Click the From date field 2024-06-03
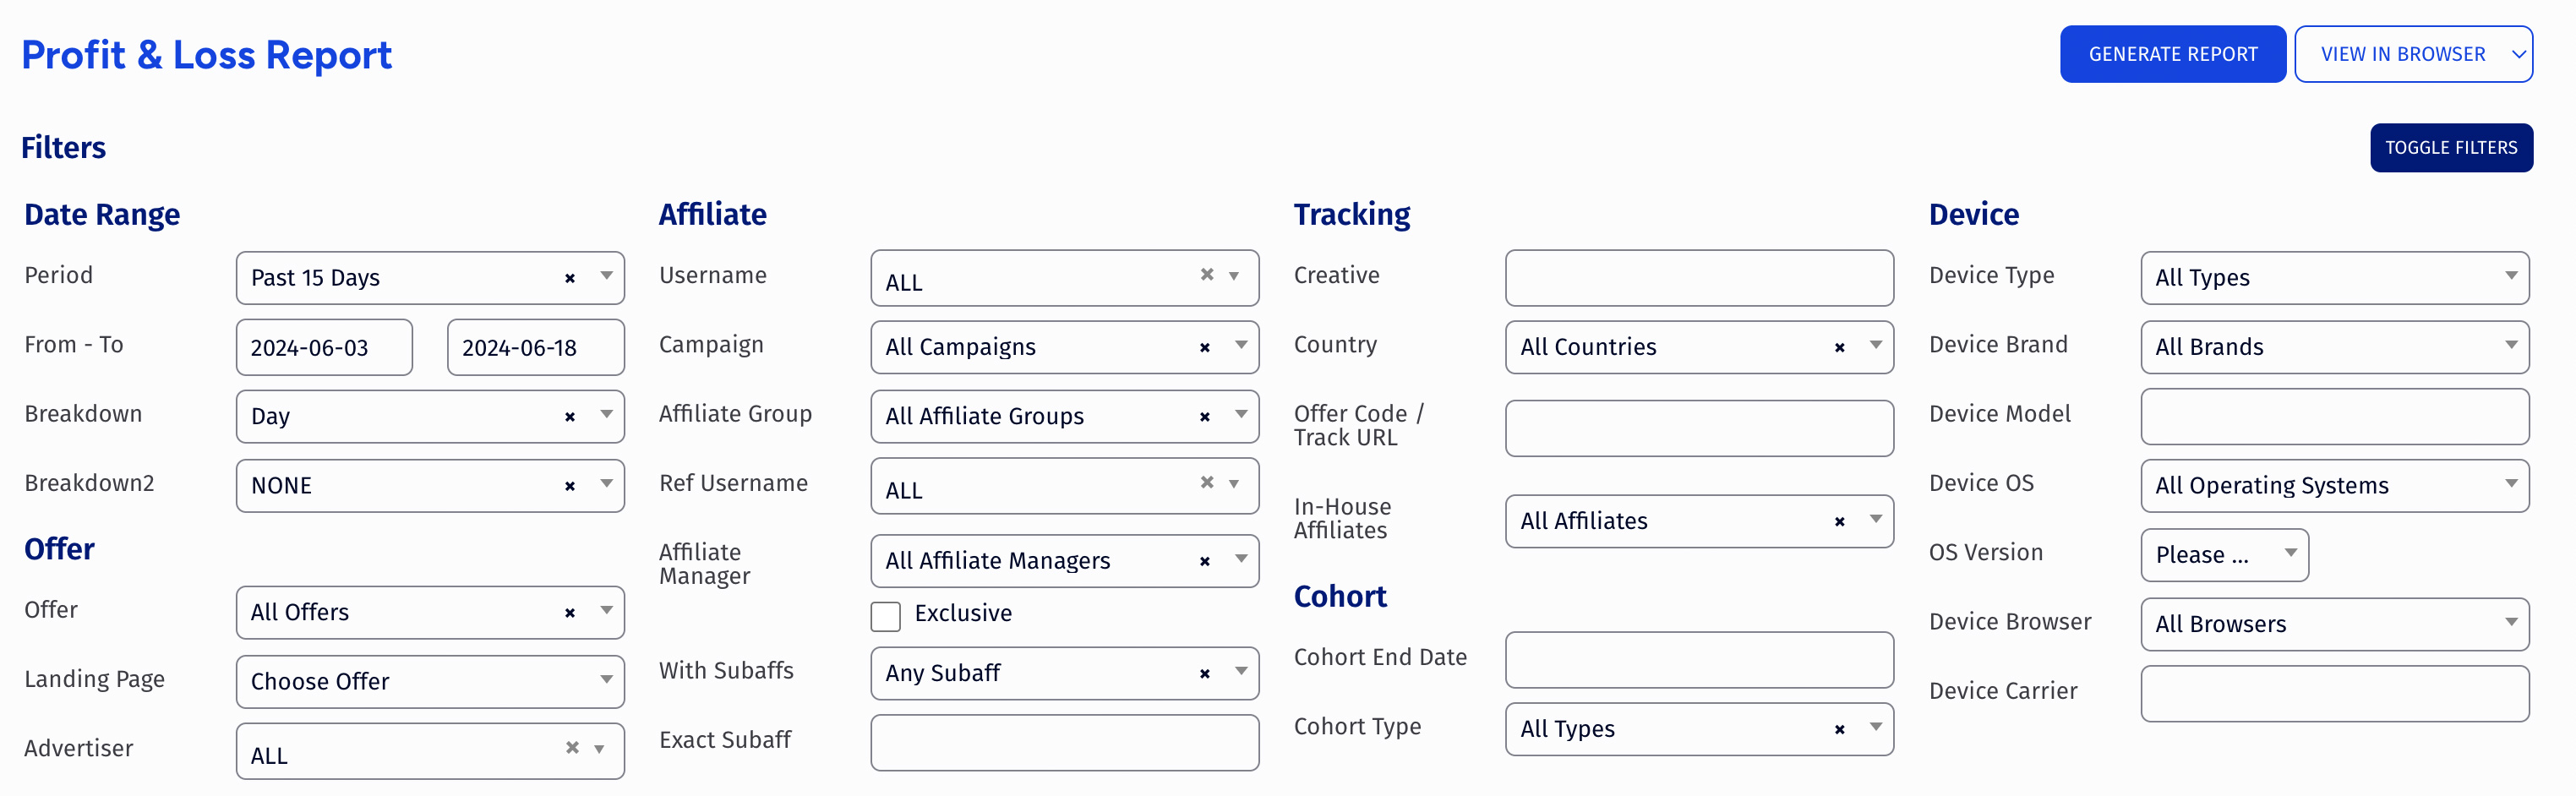Image resolution: width=2576 pixels, height=796 pixels. (x=324, y=347)
